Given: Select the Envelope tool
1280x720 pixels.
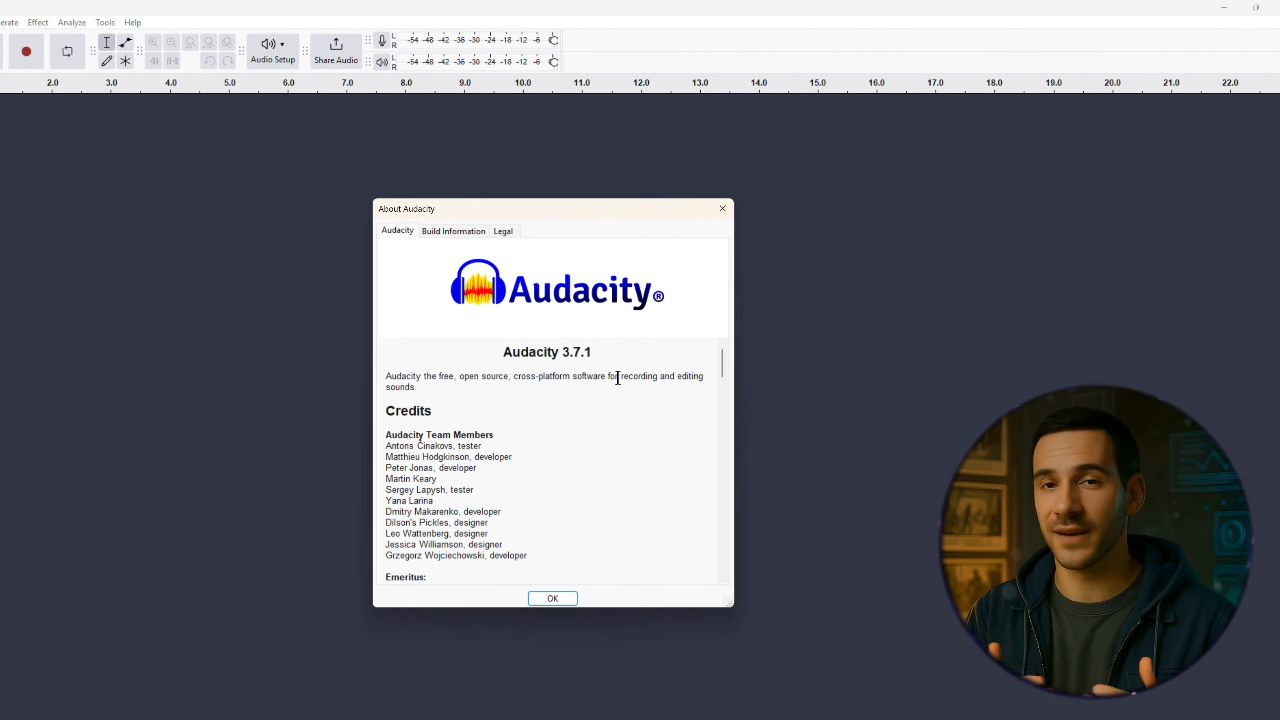Looking at the screenshot, I should [x=125, y=43].
